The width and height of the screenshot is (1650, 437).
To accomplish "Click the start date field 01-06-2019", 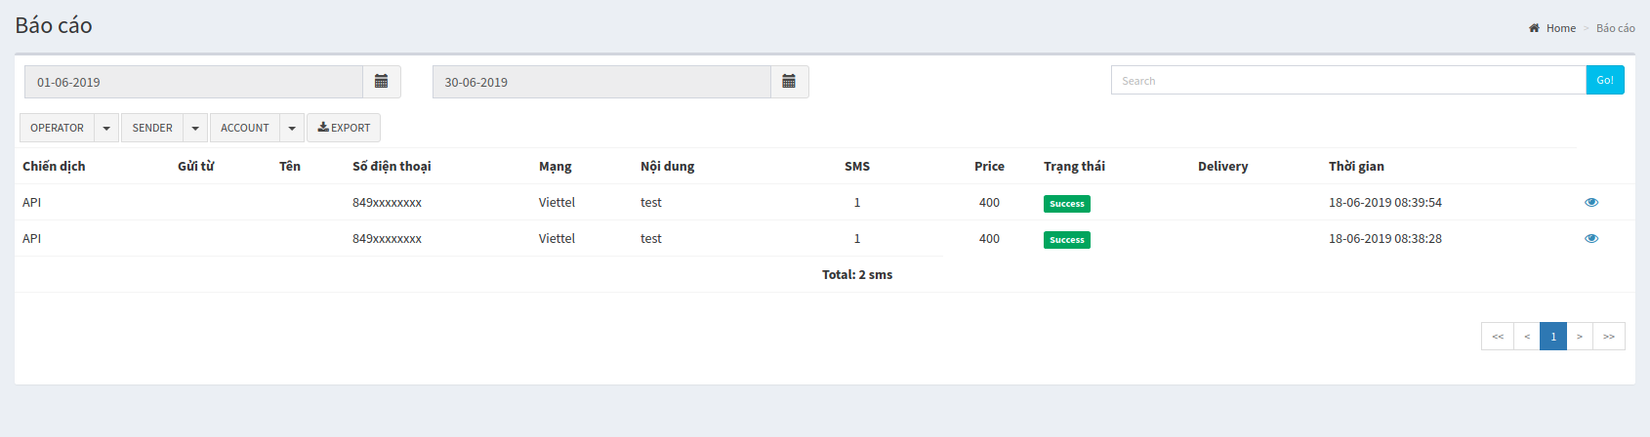I will click(x=193, y=82).
